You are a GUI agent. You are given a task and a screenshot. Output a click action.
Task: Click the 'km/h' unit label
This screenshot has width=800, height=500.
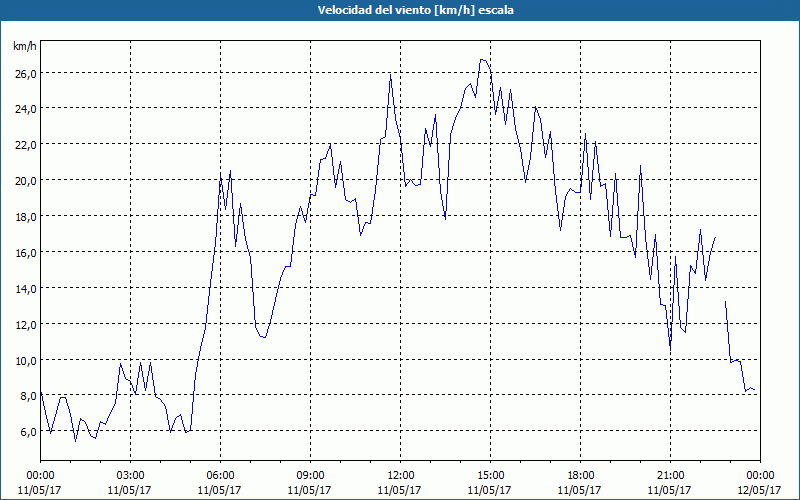(x=24, y=46)
